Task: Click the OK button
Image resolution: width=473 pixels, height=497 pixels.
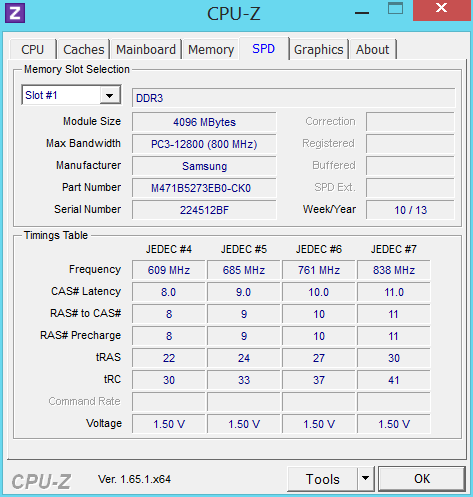Action: (x=422, y=479)
